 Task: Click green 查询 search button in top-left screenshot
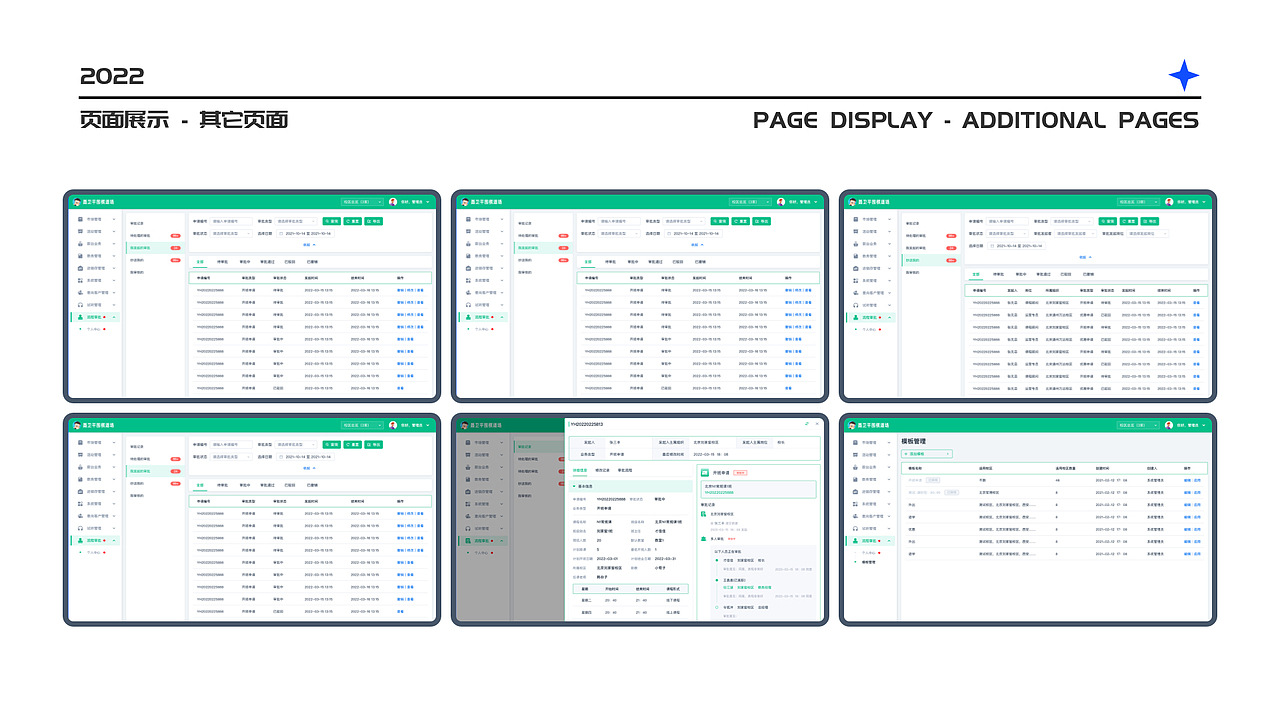332,221
